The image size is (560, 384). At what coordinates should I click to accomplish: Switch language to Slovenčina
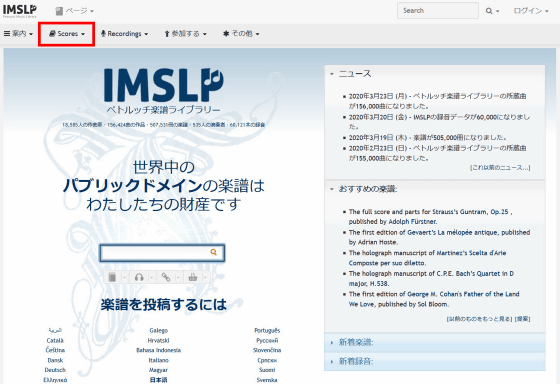click(267, 350)
